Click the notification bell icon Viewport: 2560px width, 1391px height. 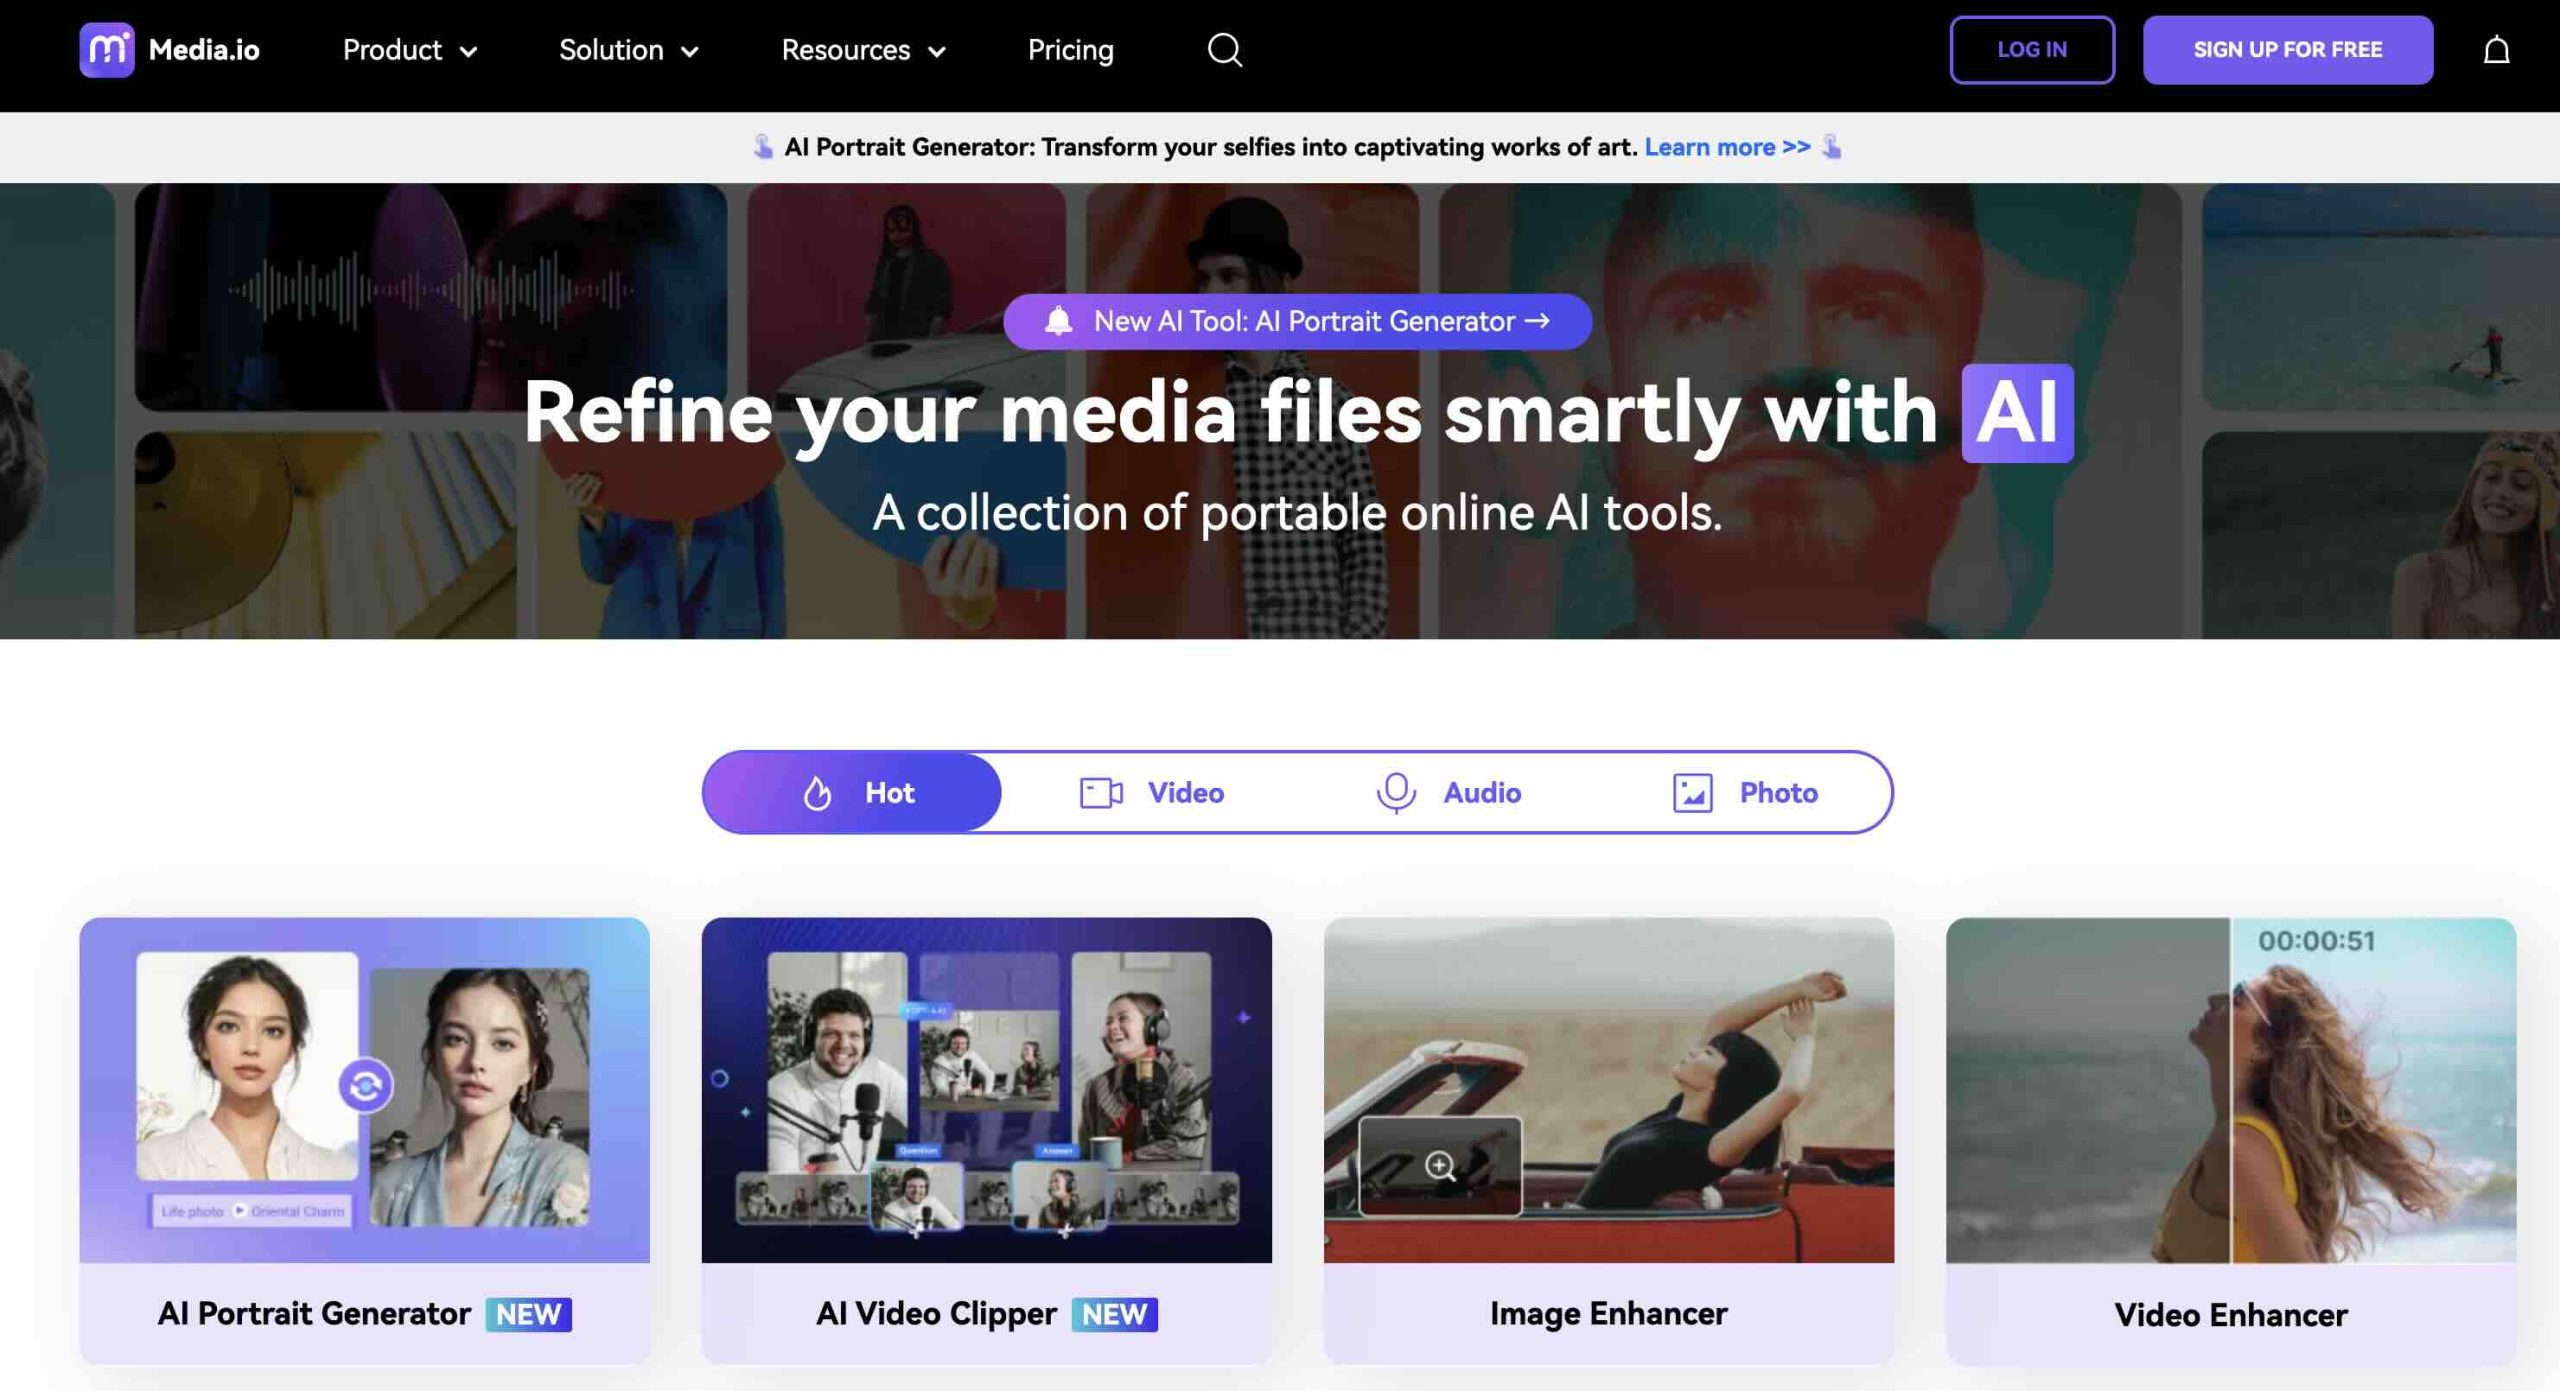2497,50
